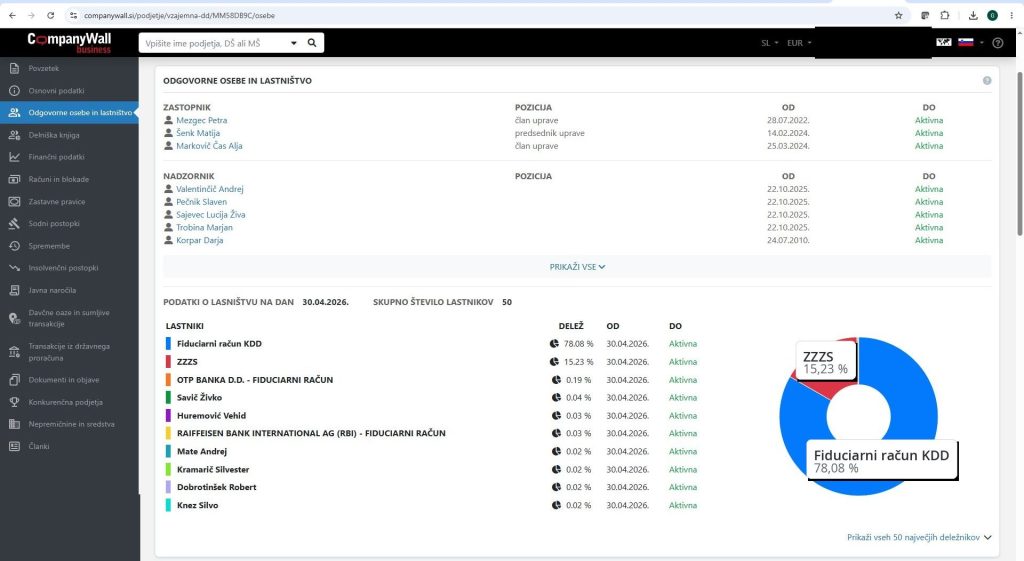Reload the page in the browser
Image resolution: width=1024 pixels, height=561 pixels.
pyautogui.click(x=50, y=15)
